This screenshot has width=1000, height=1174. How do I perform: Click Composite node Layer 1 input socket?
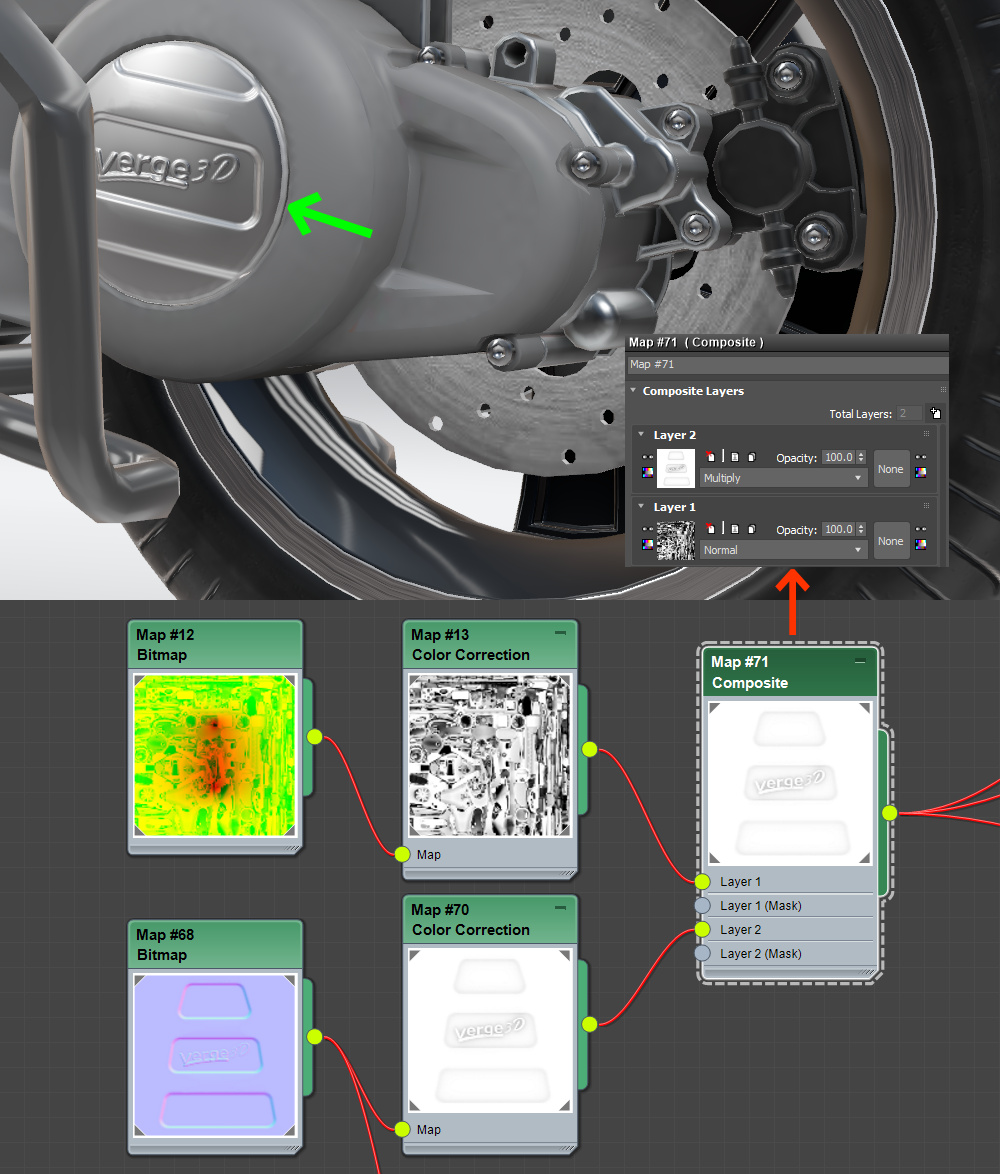coord(702,881)
